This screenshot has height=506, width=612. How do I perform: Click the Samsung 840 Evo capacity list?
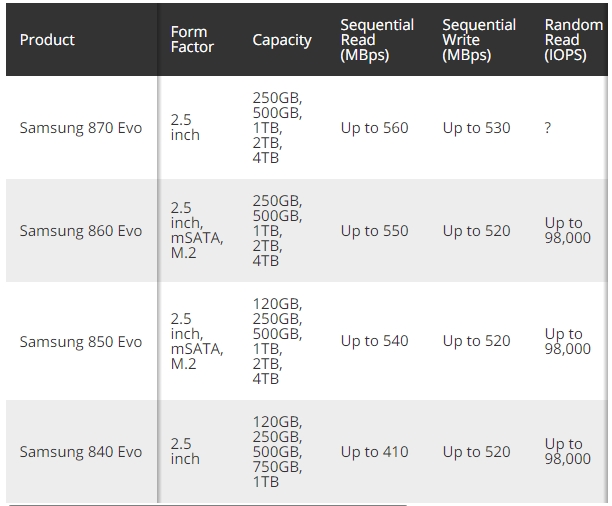(x=277, y=452)
